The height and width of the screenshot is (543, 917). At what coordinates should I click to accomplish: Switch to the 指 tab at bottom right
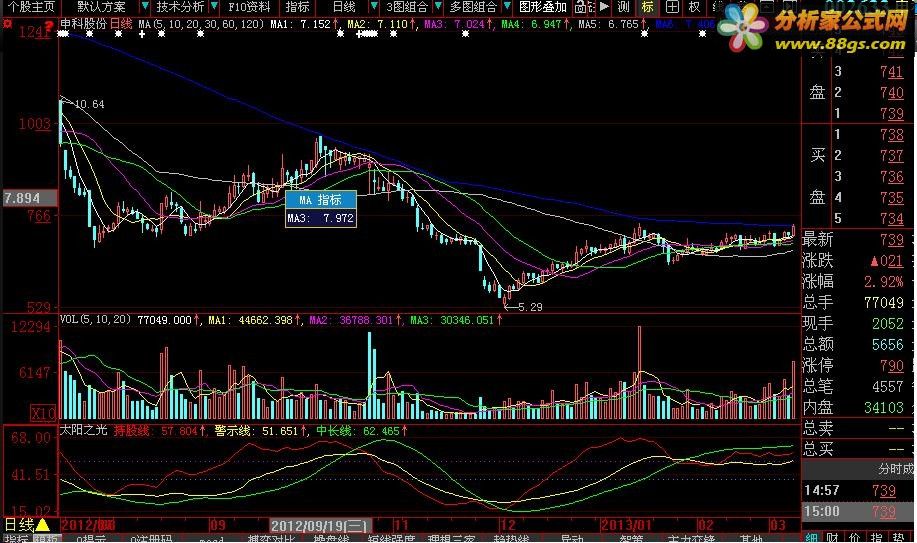[877, 537]
